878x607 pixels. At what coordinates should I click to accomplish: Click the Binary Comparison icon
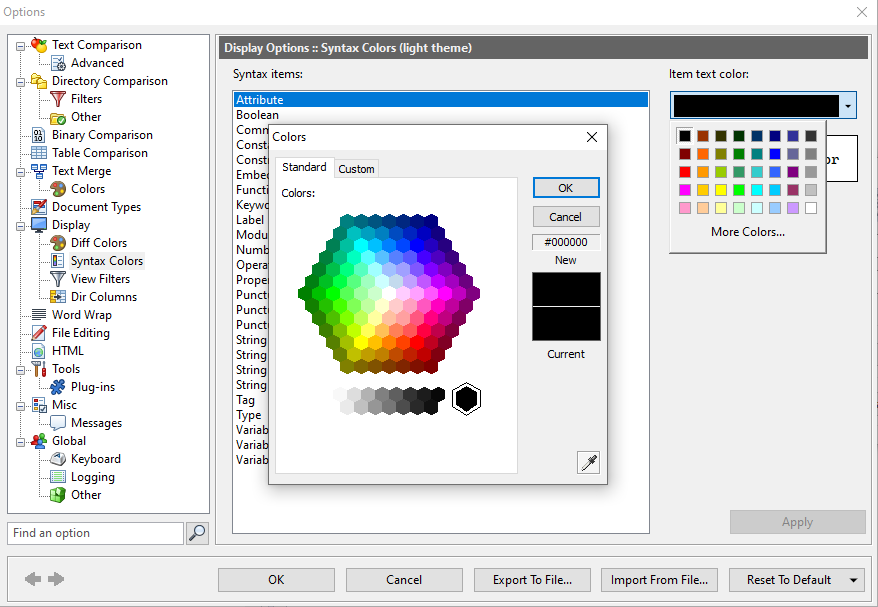39,135
